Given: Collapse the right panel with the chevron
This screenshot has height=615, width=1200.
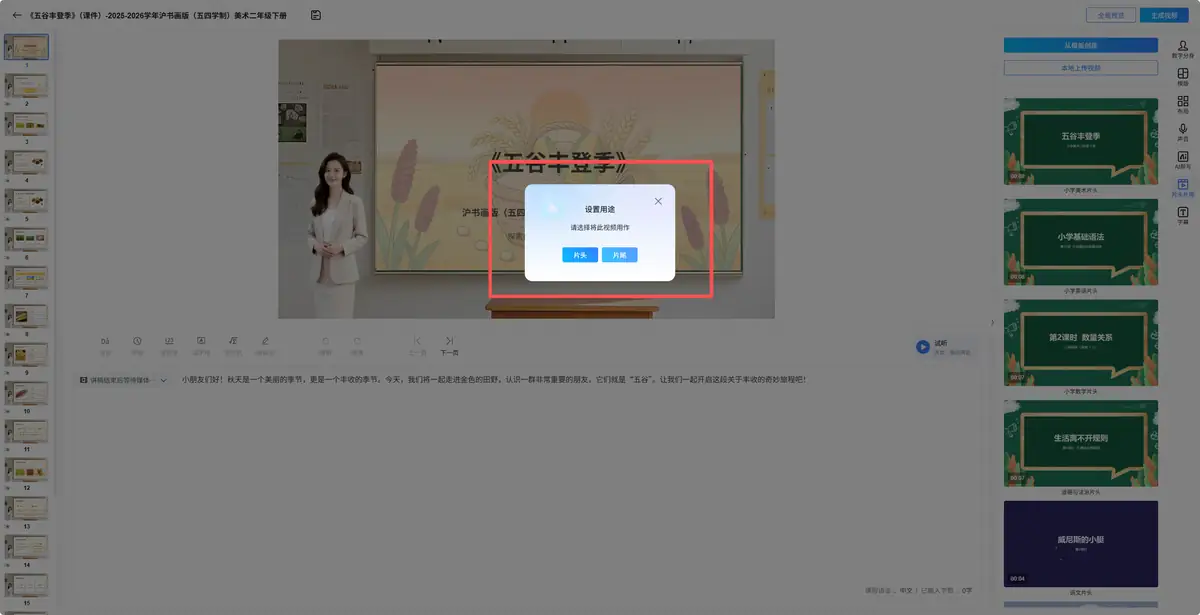Looking at the screenshot, I should 992,322.
